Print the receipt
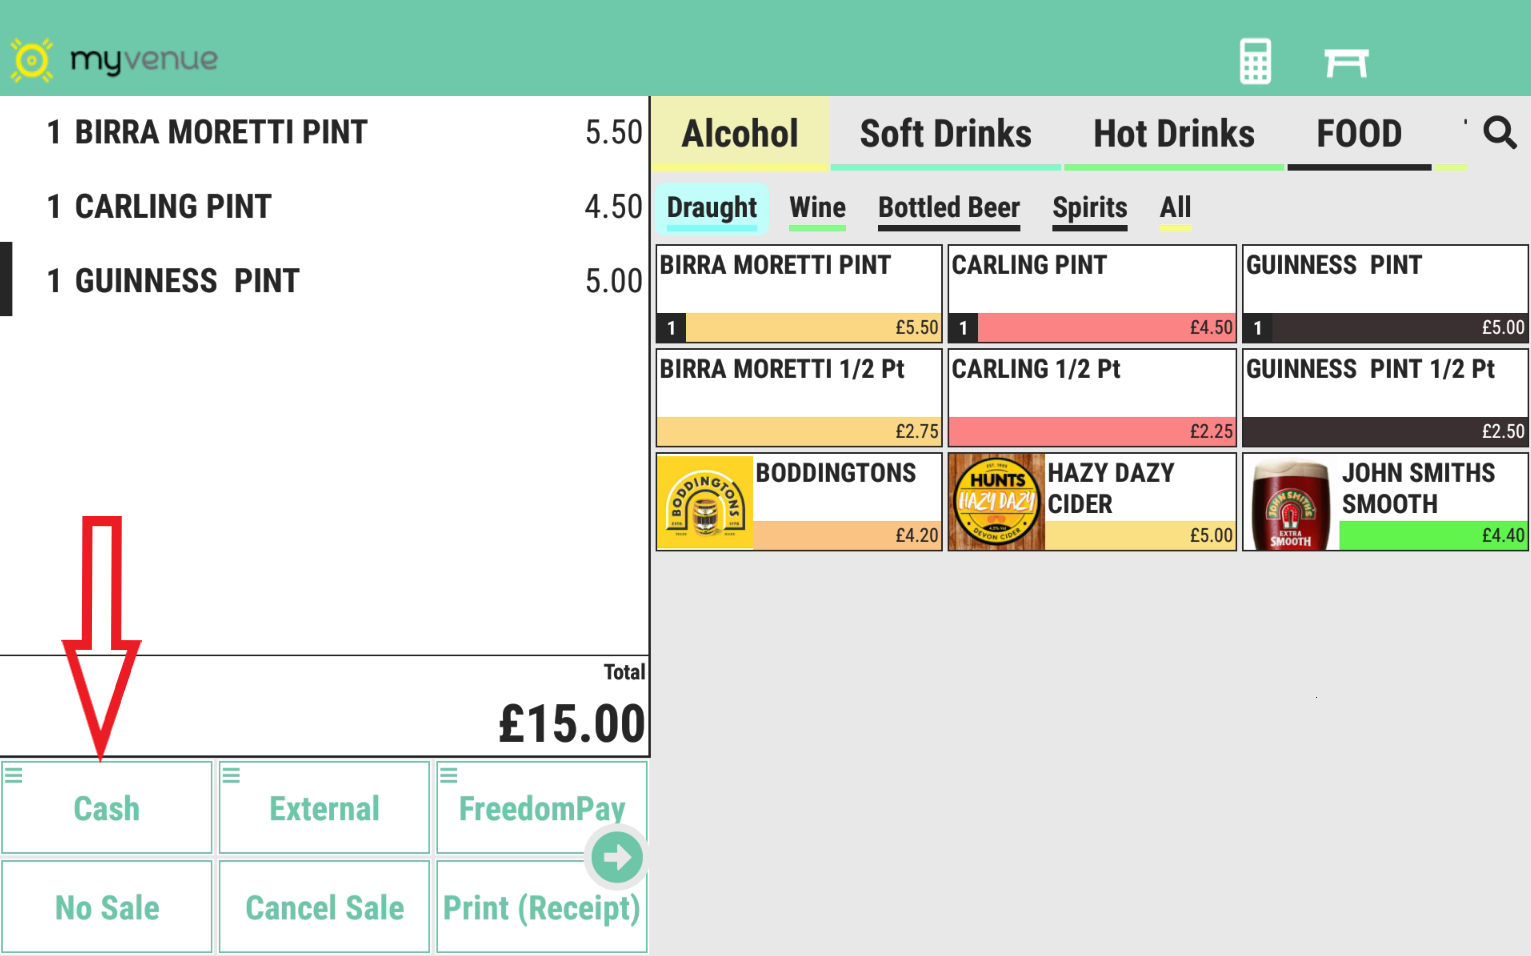Viewport: 1531px width, 956px height. point(541,907)
